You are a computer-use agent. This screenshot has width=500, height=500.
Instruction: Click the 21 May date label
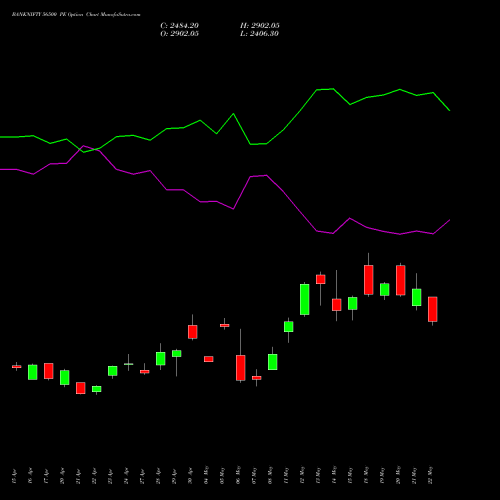414,475
